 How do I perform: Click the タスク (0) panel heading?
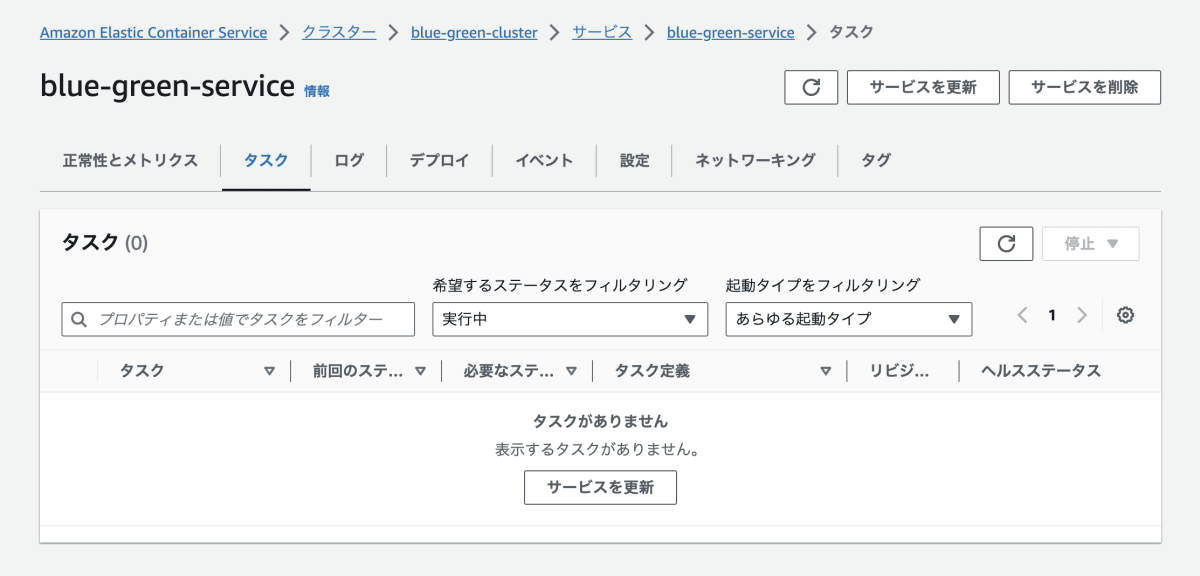(105, 242)
